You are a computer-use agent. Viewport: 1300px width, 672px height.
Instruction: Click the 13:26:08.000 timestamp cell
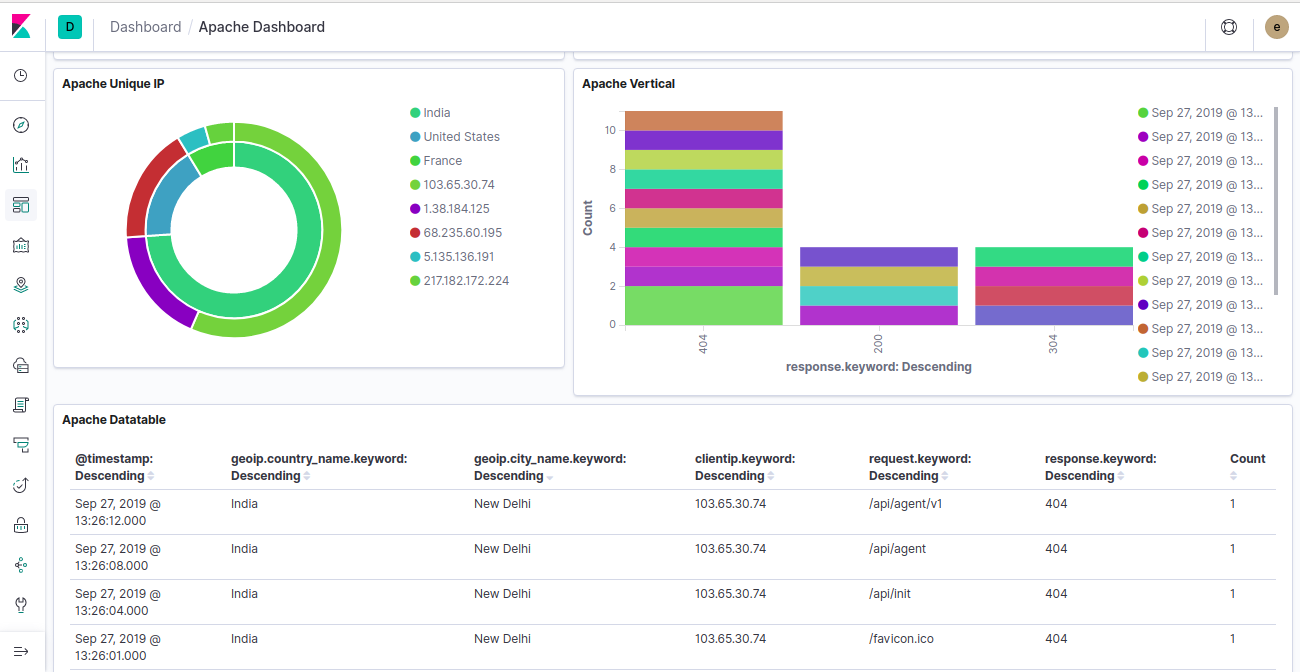pyautogui.click(x=117, y=557)
